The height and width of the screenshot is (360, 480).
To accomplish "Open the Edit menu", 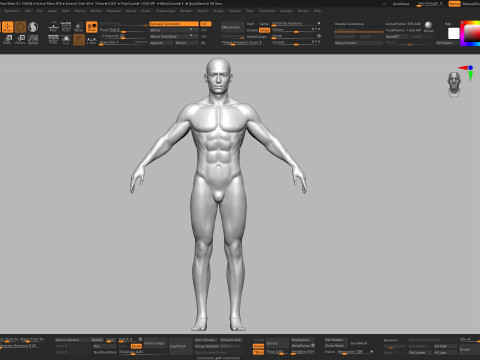I will (x=28, y=11).
